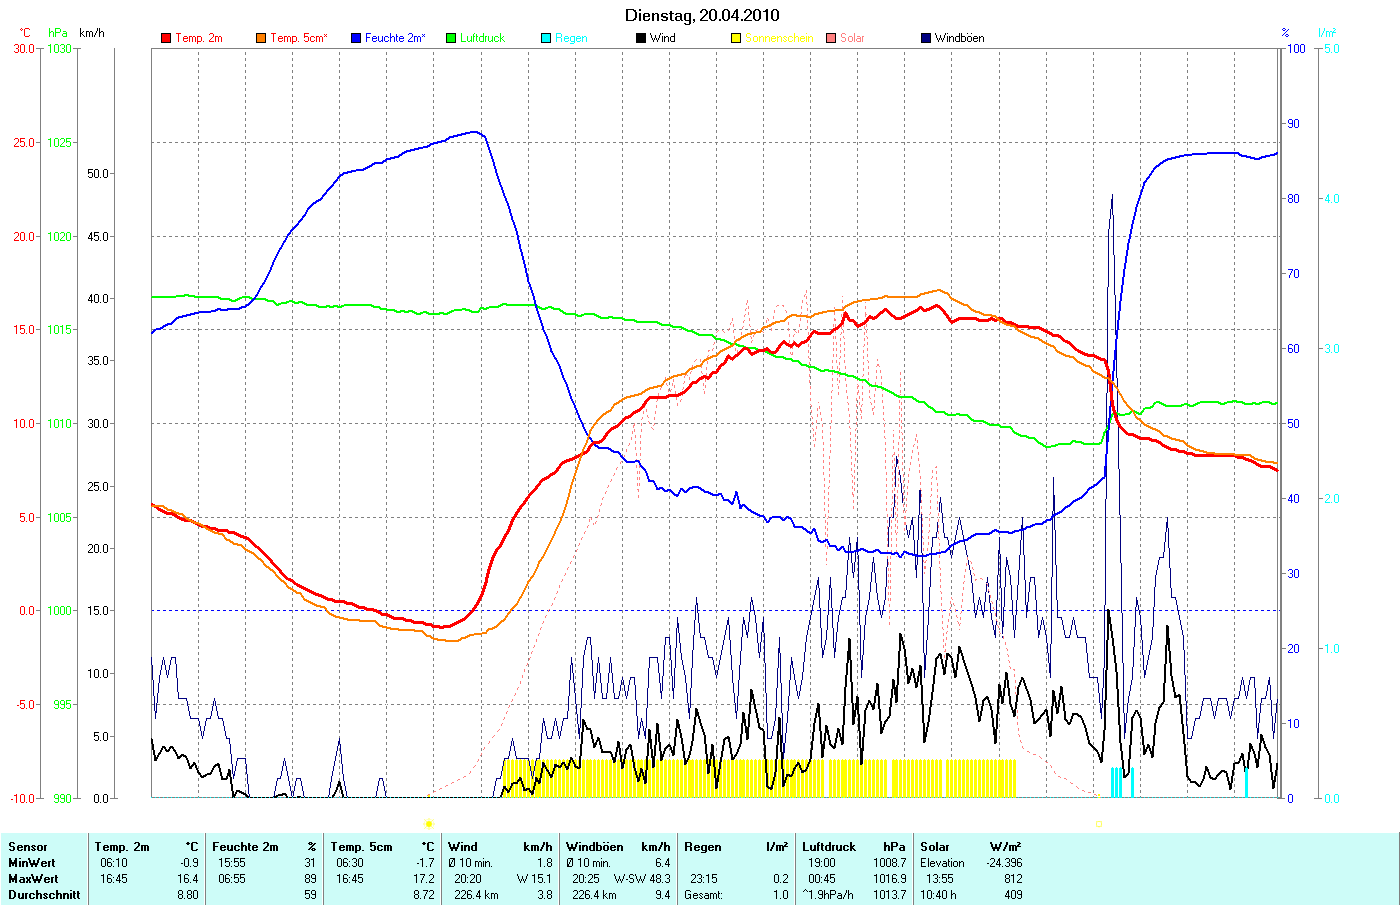The height and width of the screenshot is (905, 1400).
Task: Click the 'Windböen' table column header
Action: coord(595,847)
